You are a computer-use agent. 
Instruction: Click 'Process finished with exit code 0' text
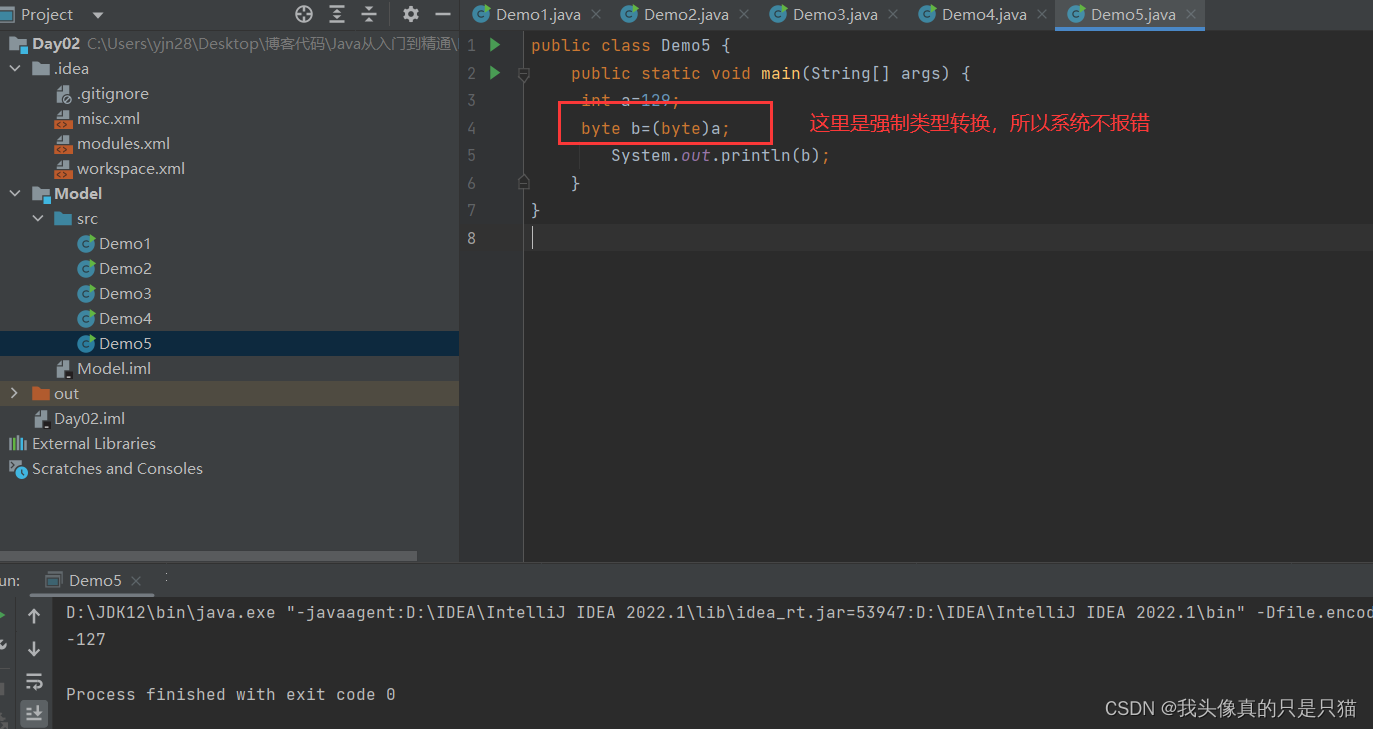(x=231, y=694)
